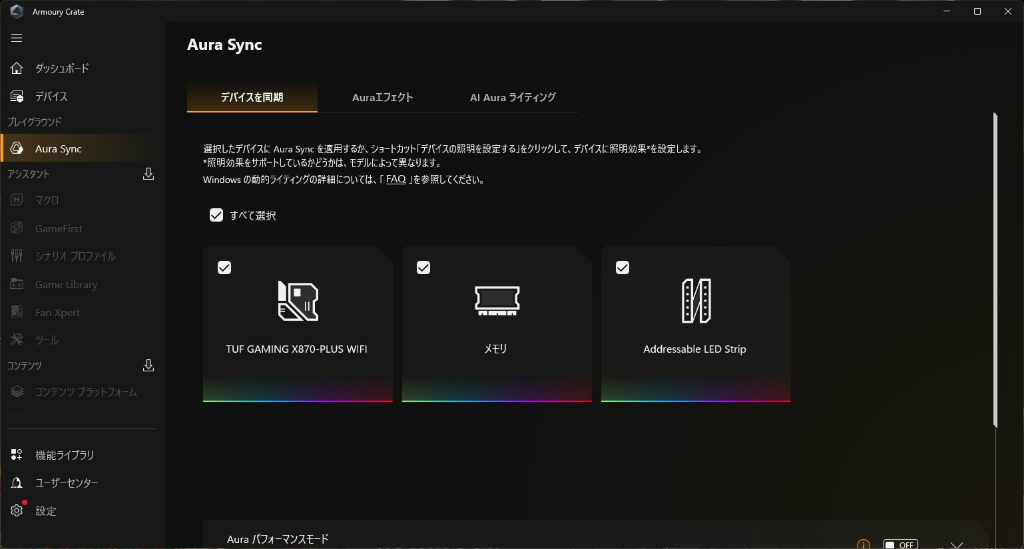The height and width of the screenshot is (549, 1024).
Task: Open the ダッシュボード menu item label
Action: (62, 68)
